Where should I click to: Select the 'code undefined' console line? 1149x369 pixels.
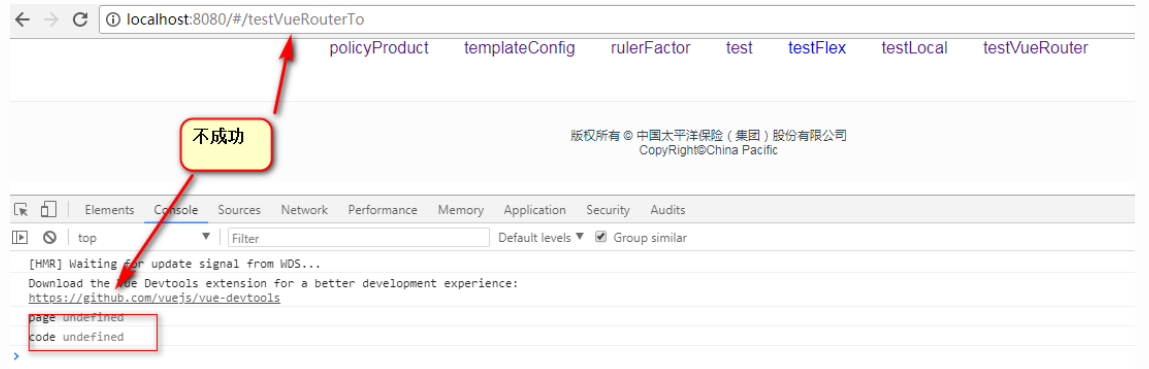[x=76, y=337]
